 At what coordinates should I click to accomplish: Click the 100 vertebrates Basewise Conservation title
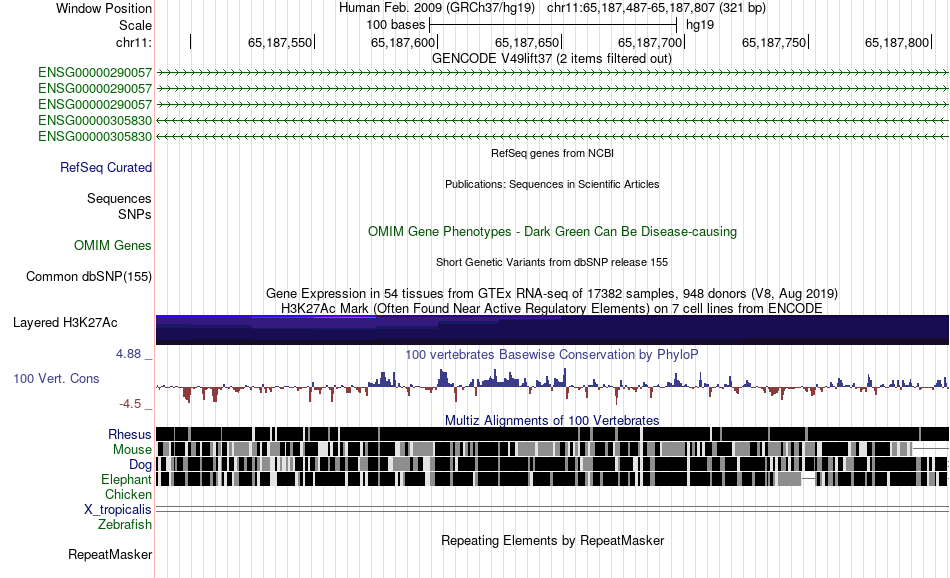[x=552, y=354]
